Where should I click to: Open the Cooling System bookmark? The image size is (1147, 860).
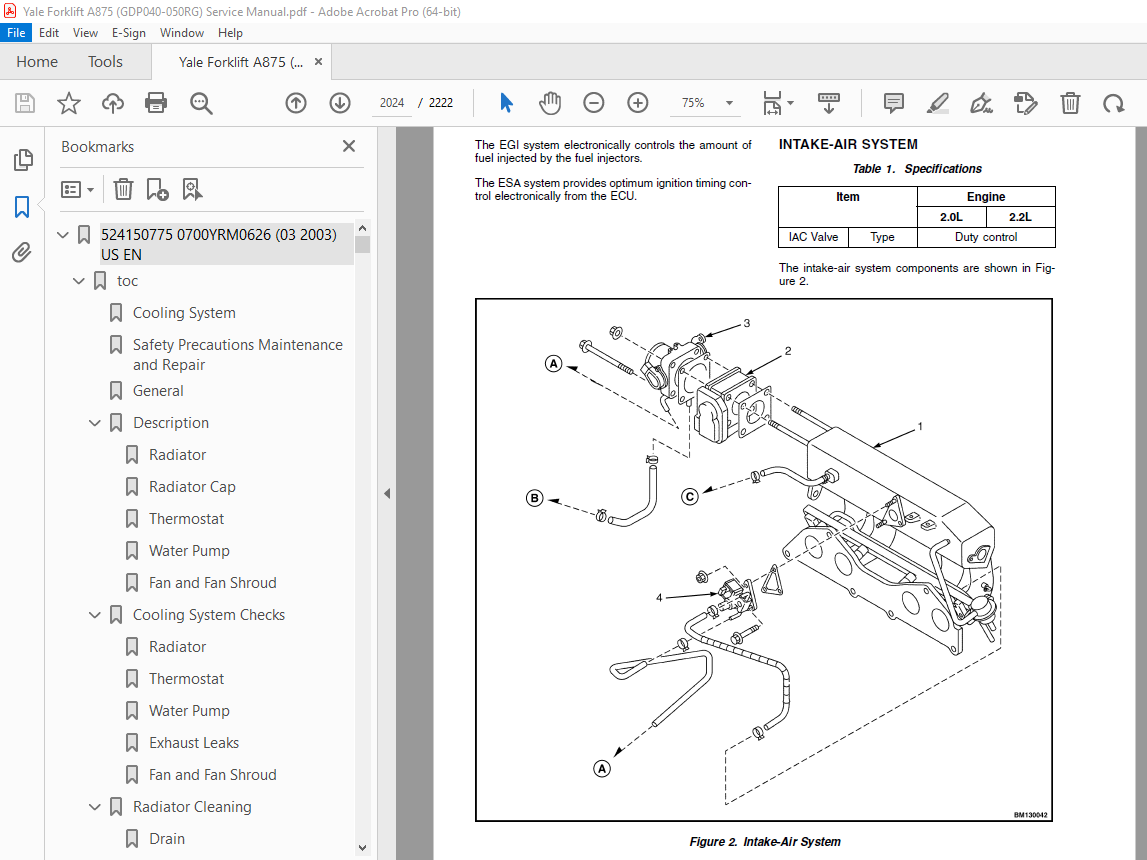[184, 313]
